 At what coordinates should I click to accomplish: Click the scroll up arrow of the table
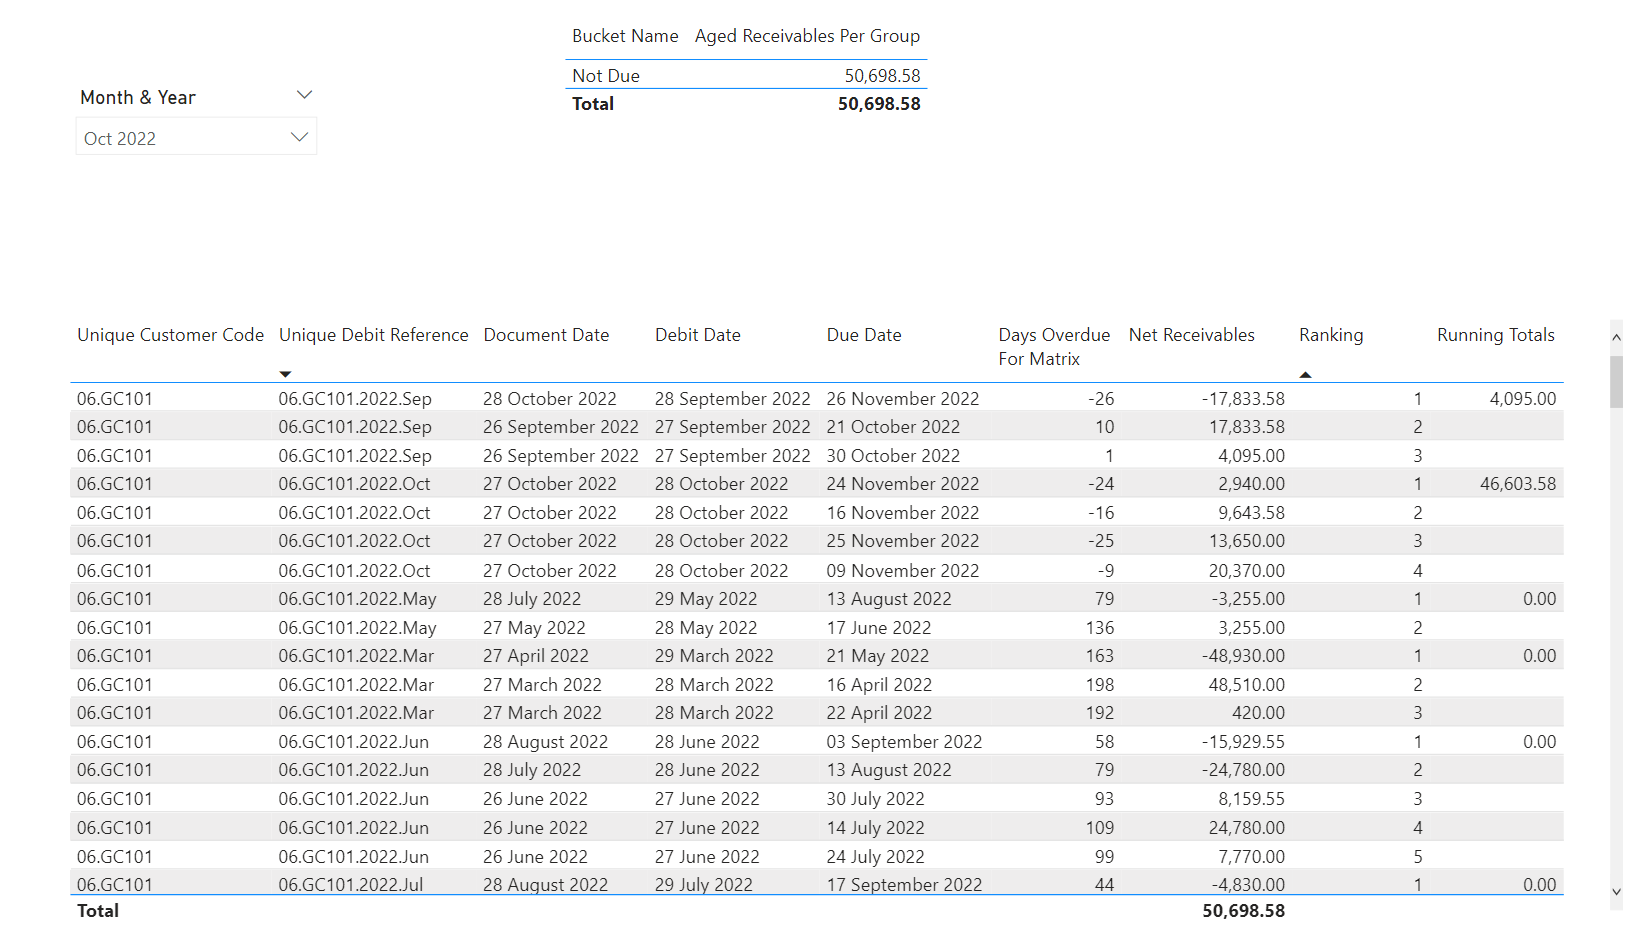tap(1616, 338)
